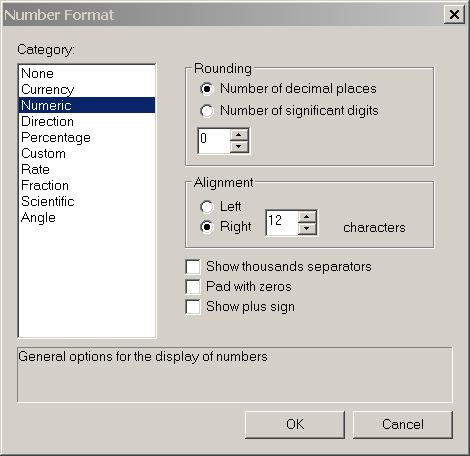Image resolution: width=470 pixels, height=456 pixels.
Task: Click the alignment characters input field
Action: pyautogui.click(x=282, y=223)
